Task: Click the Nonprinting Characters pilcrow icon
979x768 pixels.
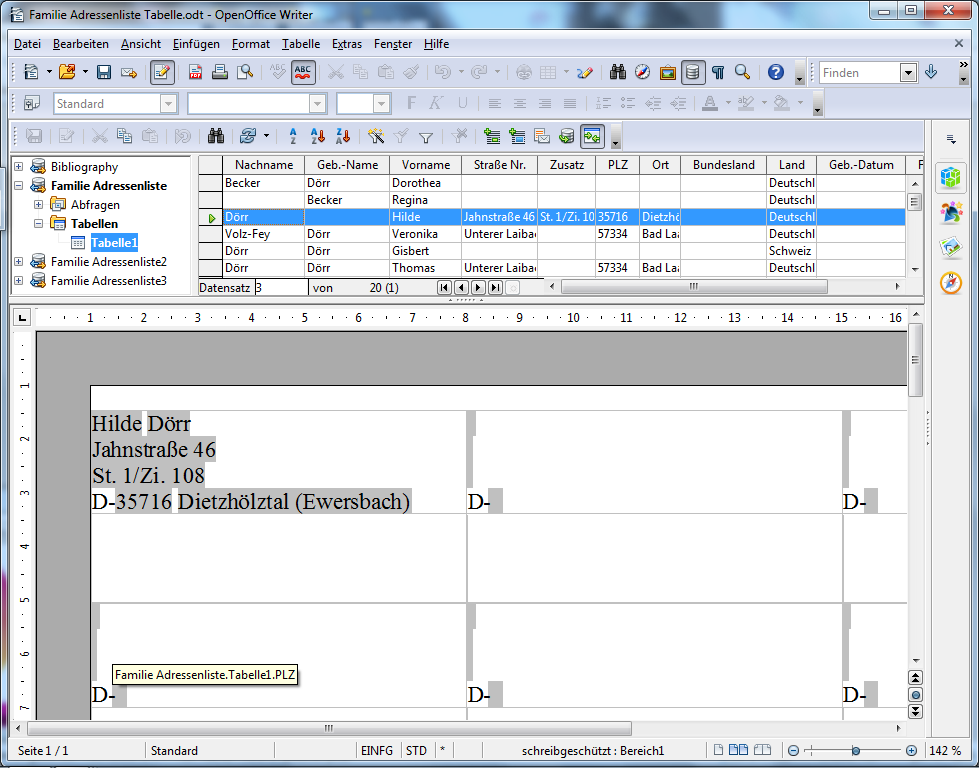Action: click(x=717, y=72)
